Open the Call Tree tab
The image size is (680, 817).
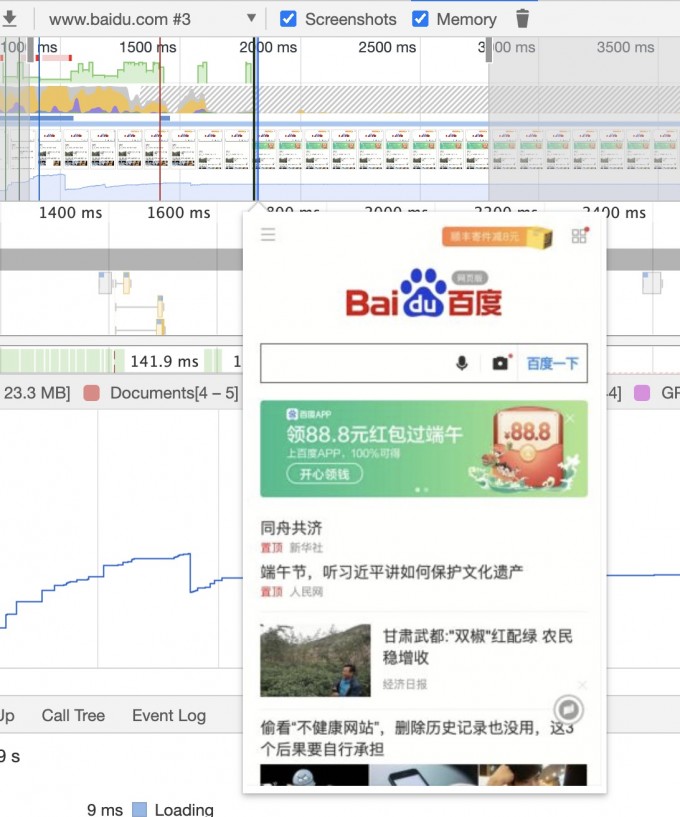(x=73, y=715)
